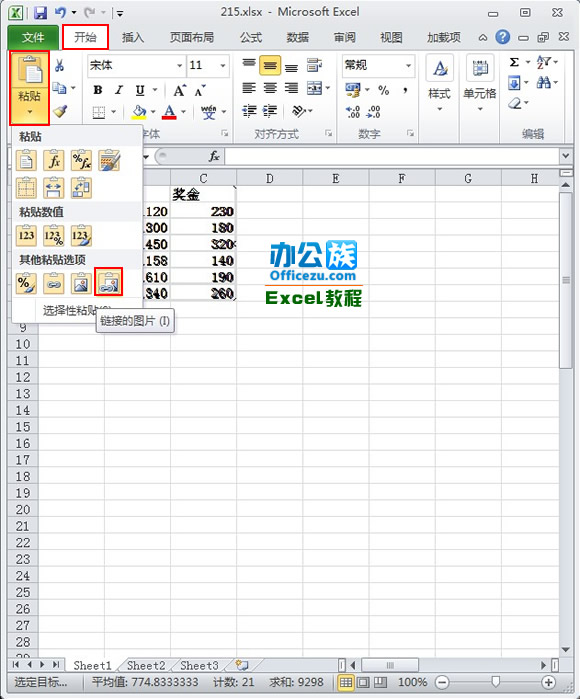The height and width of the screenshot is (699, 580).
Task: Toggle Italic formatting
Action: coord(119,90)
